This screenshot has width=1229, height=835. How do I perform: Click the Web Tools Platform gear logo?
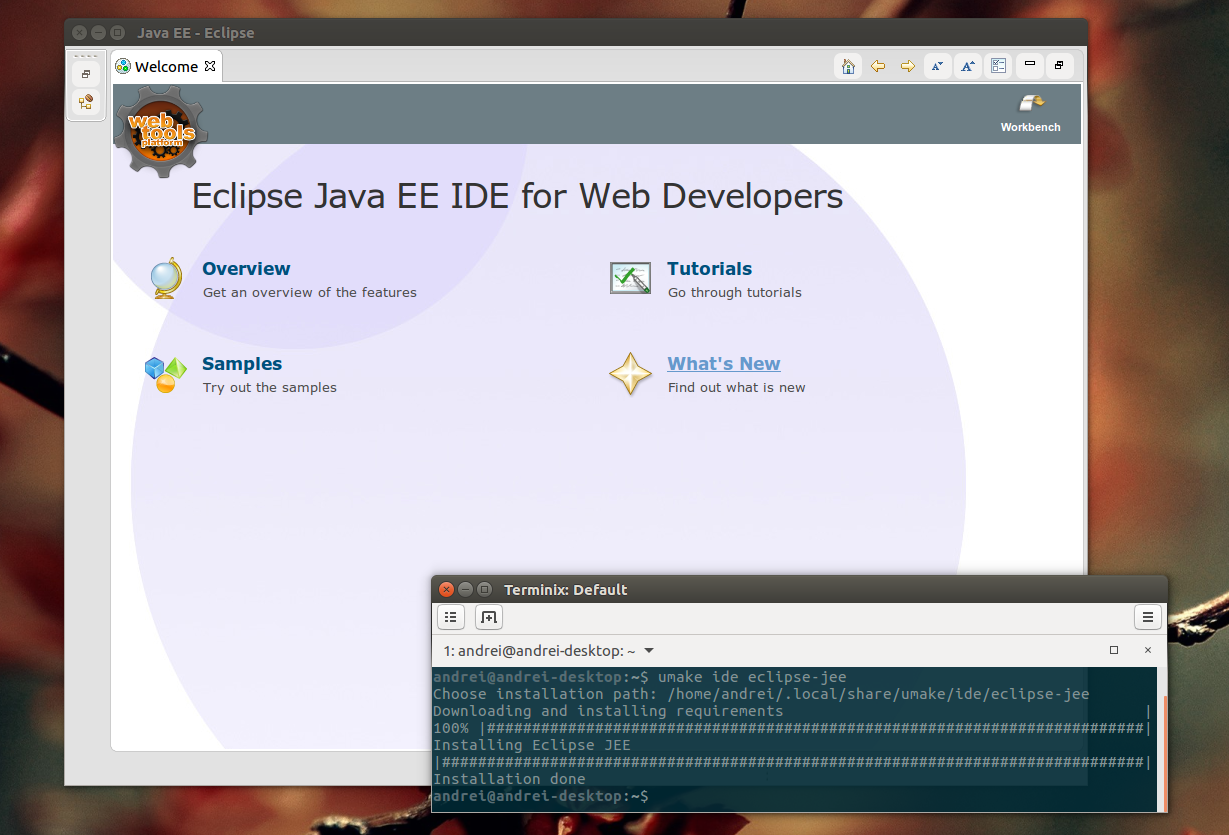coord(160,131)
